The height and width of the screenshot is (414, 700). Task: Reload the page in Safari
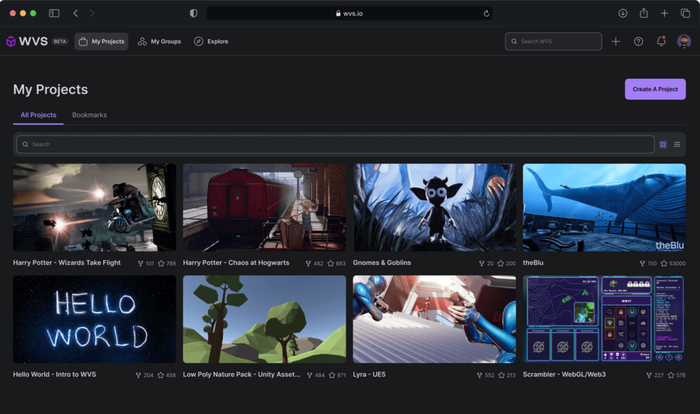[x=486, y=13]
